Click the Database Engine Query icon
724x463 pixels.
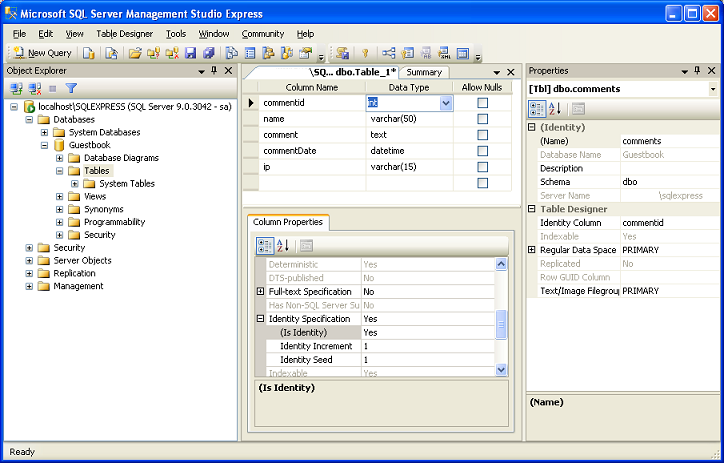[x=89, y=53]
